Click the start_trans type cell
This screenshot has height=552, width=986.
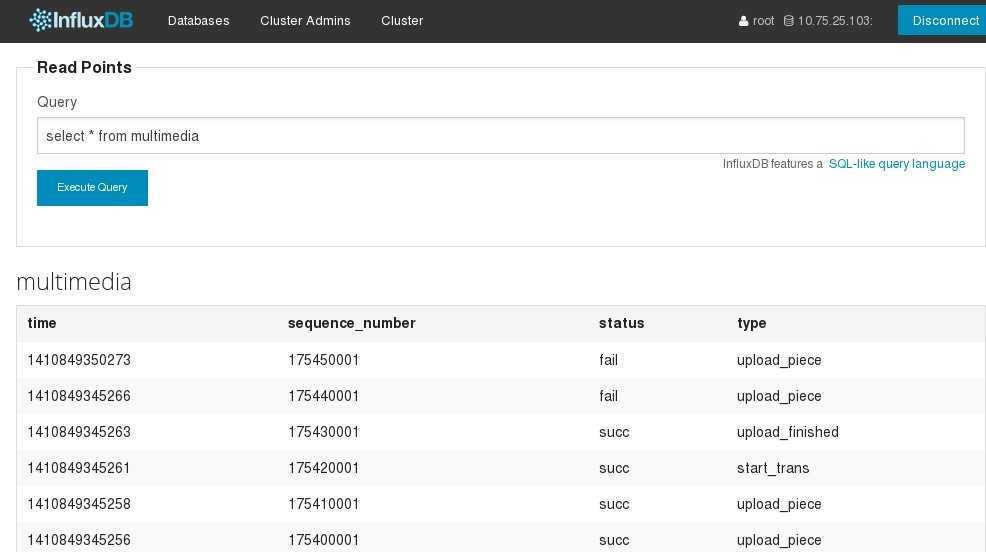773,468
